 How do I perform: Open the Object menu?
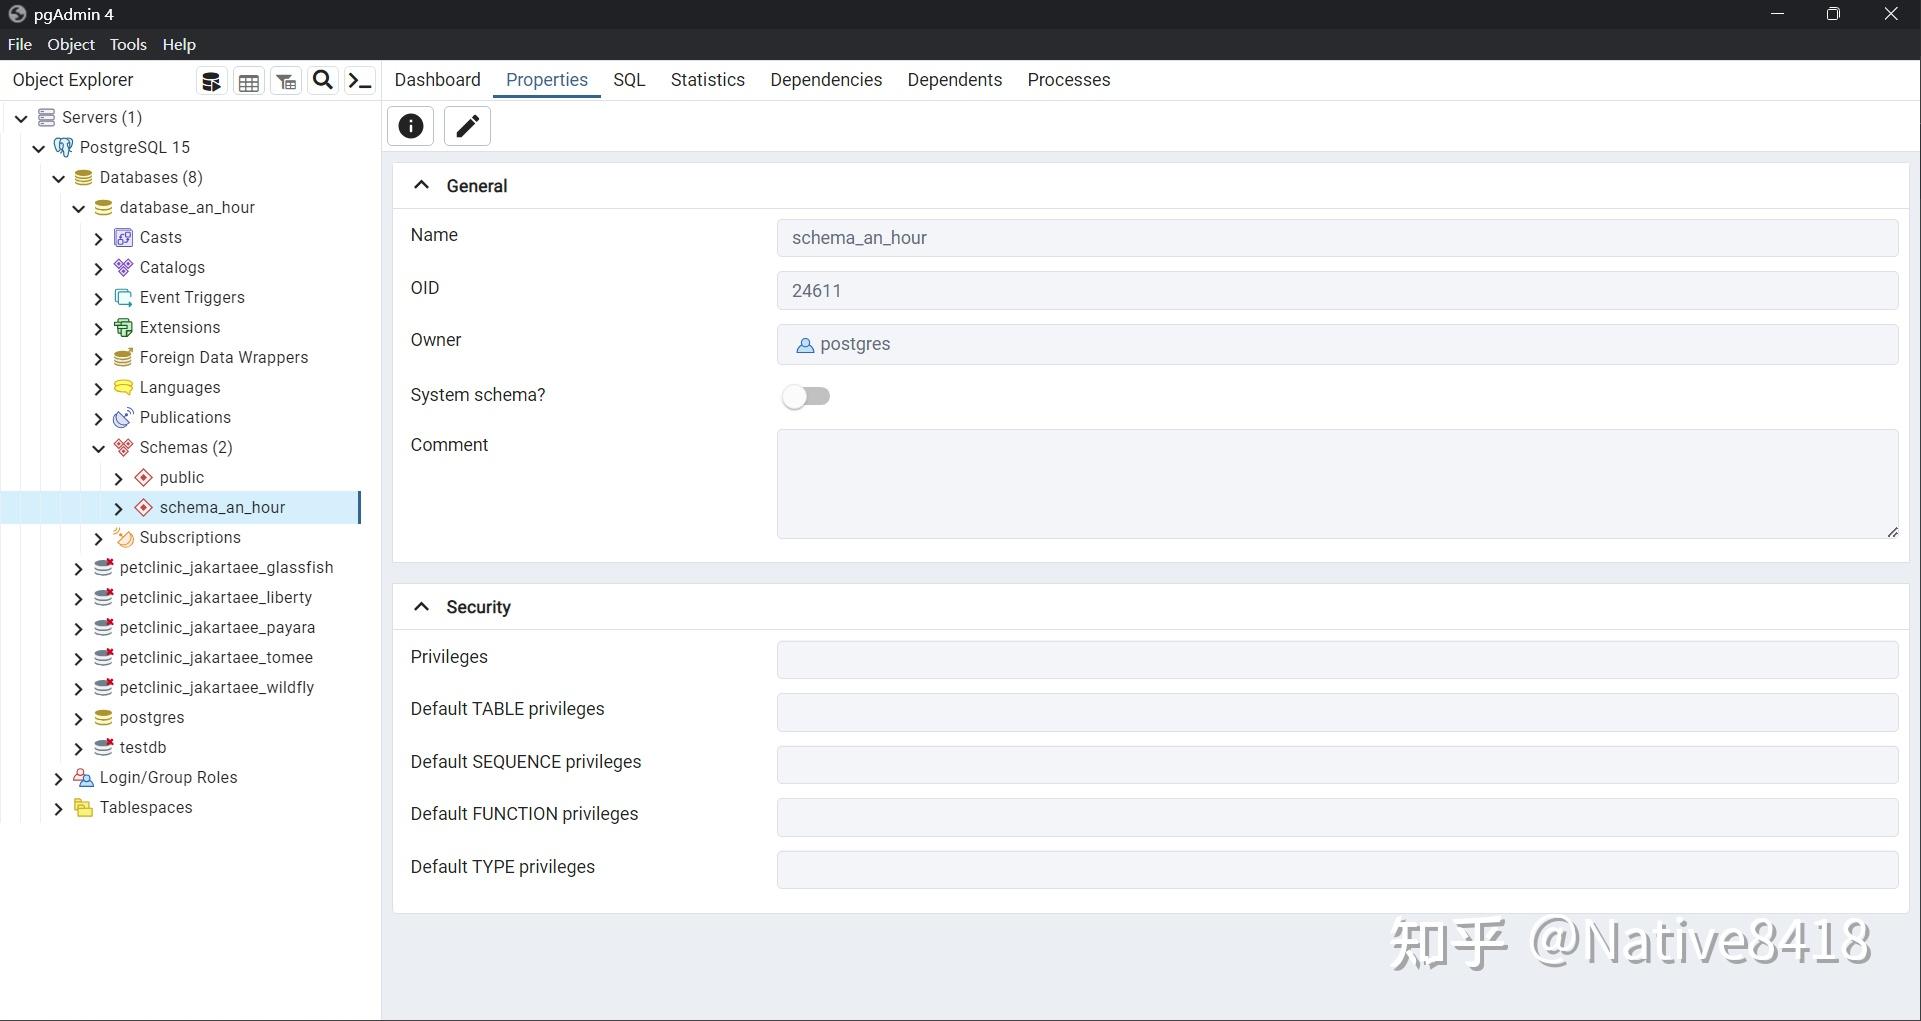(x=71, y=44)
